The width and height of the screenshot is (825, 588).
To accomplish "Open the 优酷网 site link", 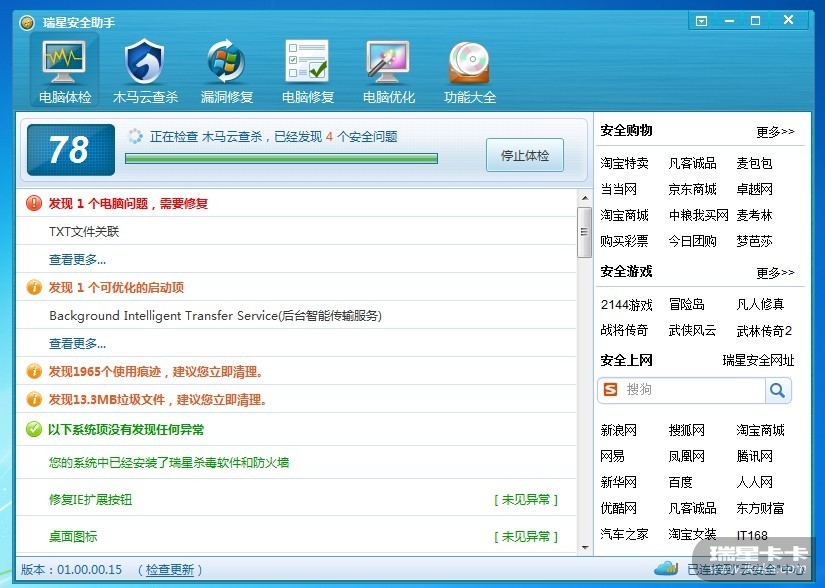I will 618,508.
